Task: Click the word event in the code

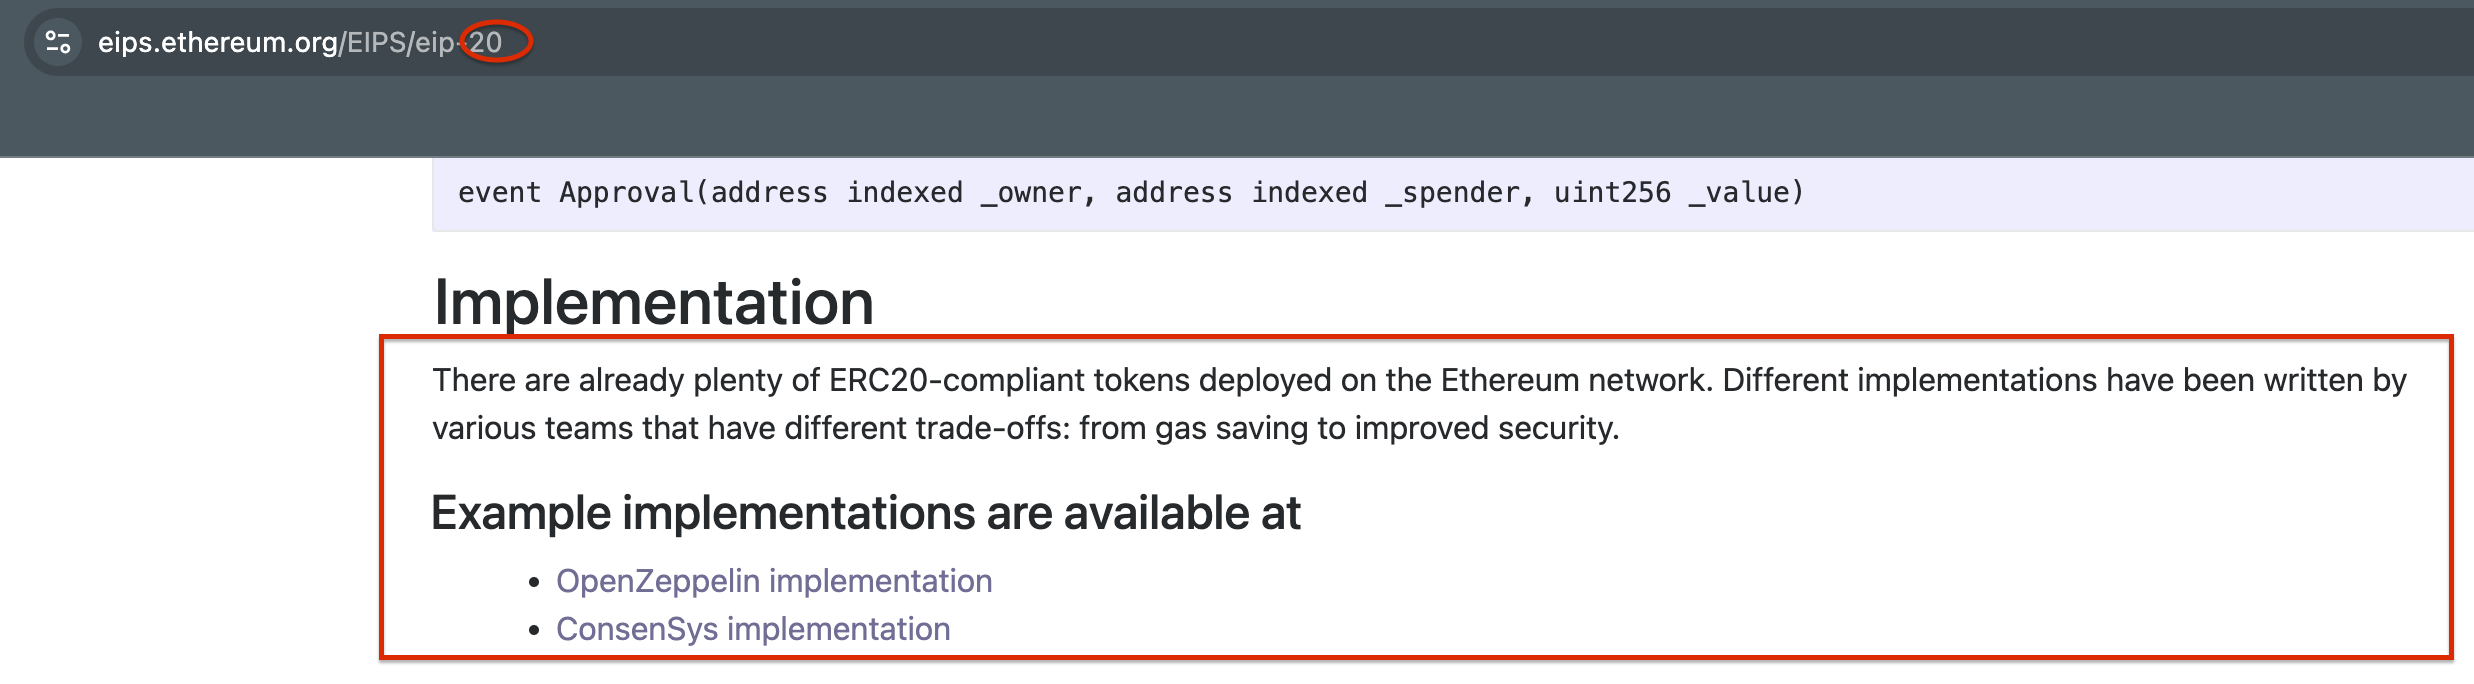Action: pos(499,193)
